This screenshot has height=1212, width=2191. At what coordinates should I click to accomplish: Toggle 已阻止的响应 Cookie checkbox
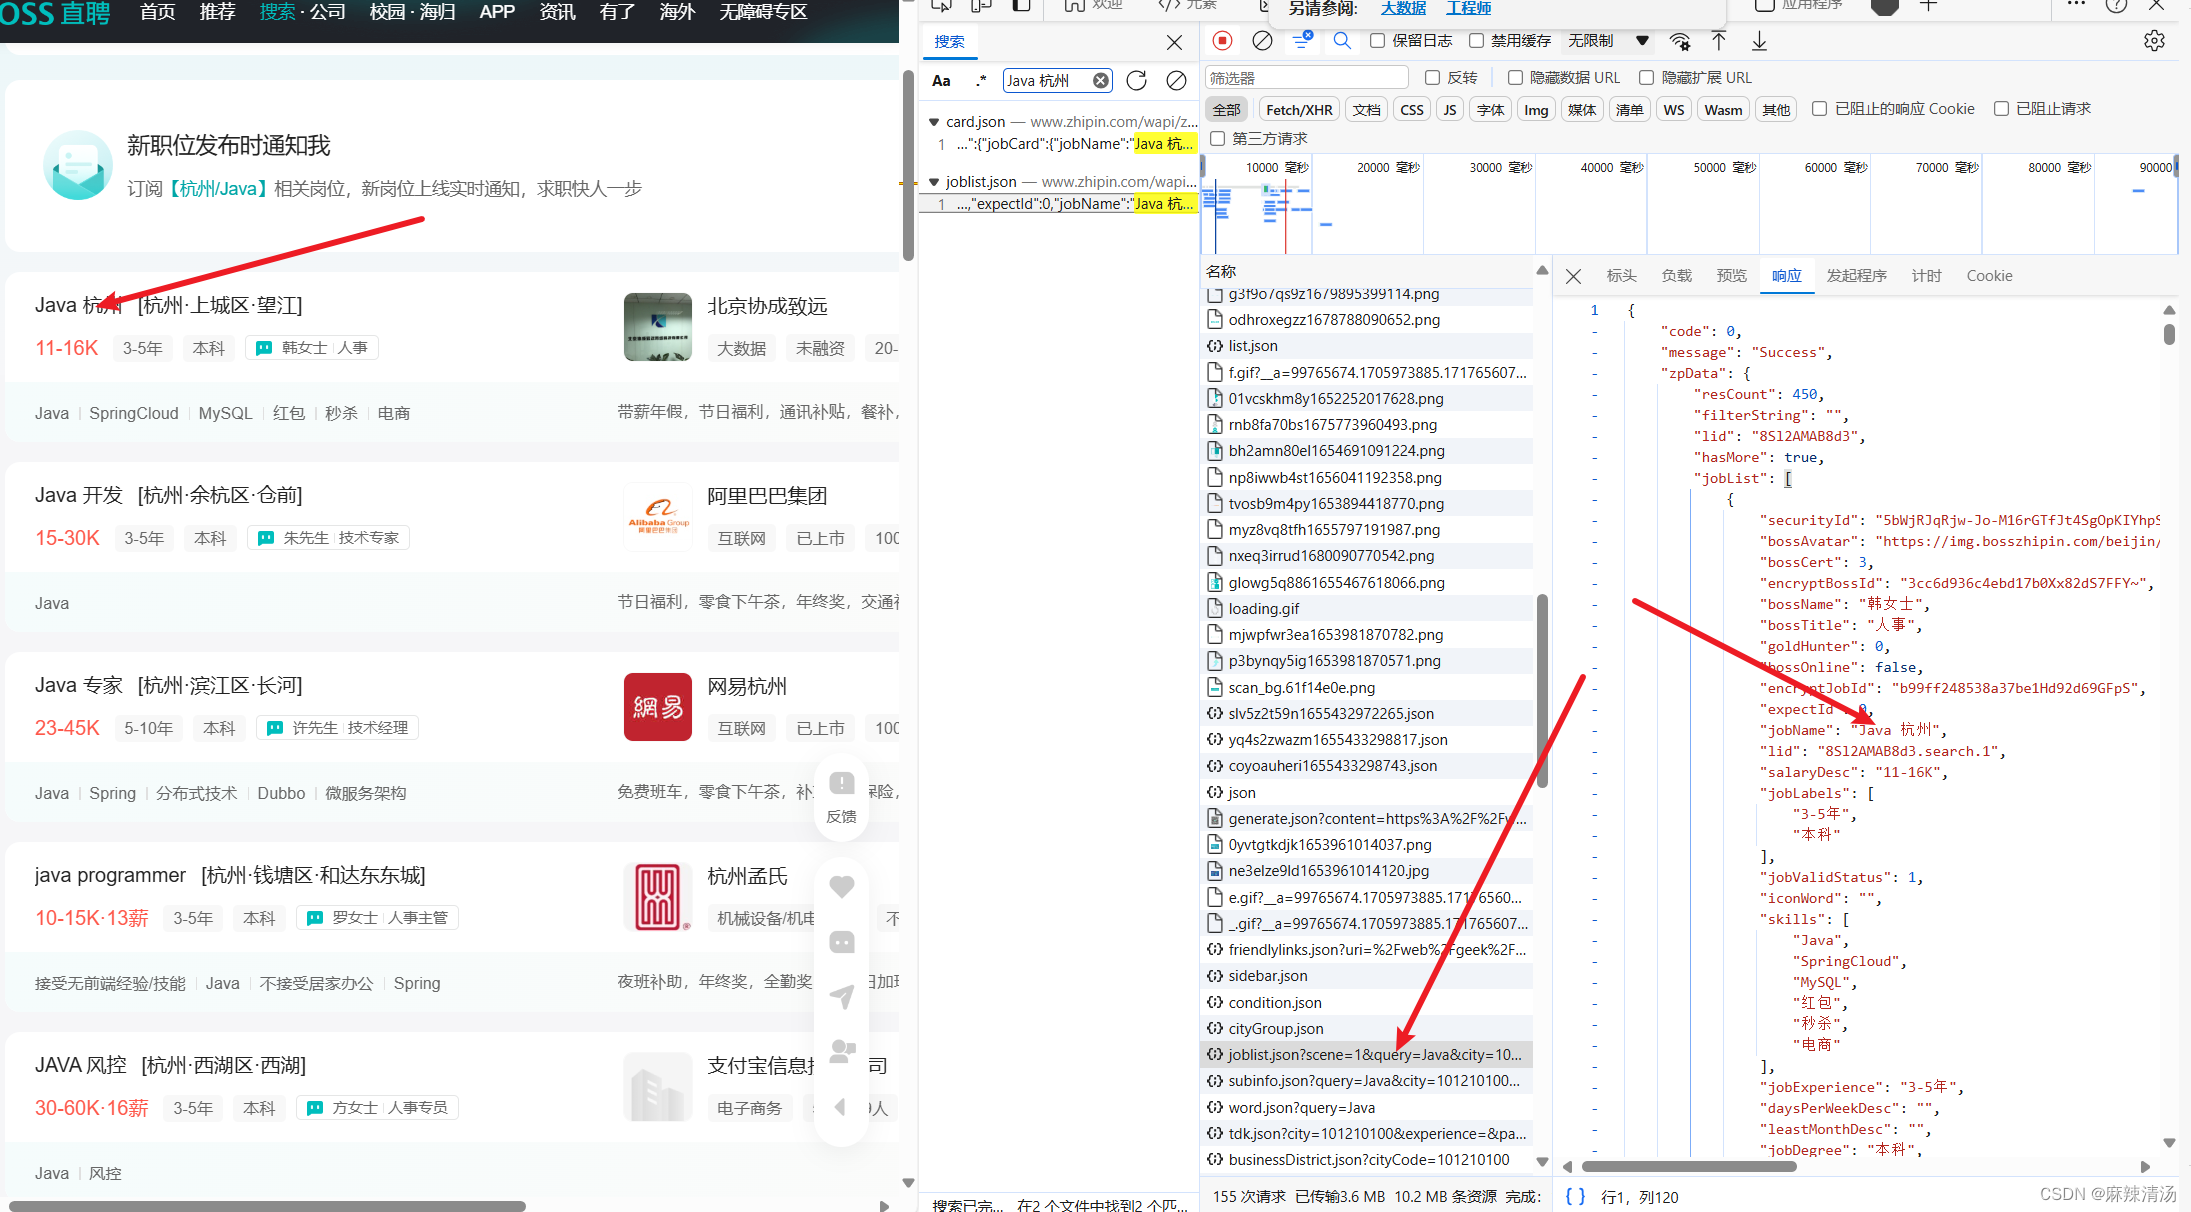tap(1820, 109)
